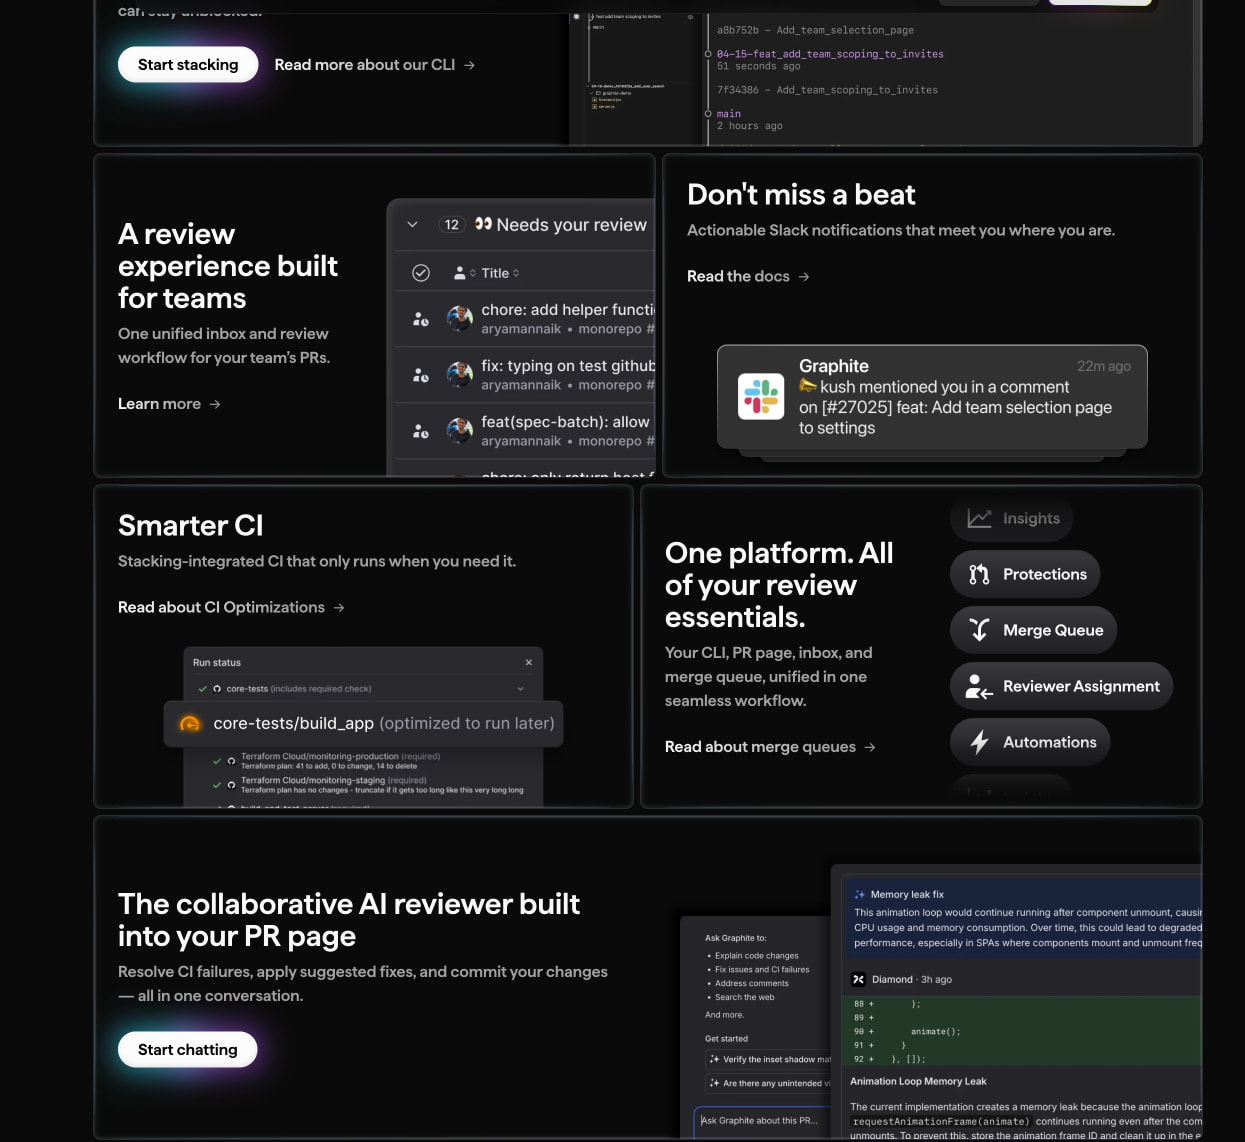Viewport: 1245px width, 1142px height.
Task: Click avatar on feat(spec-batch): allow row
Action: click(x=460, y=431)
